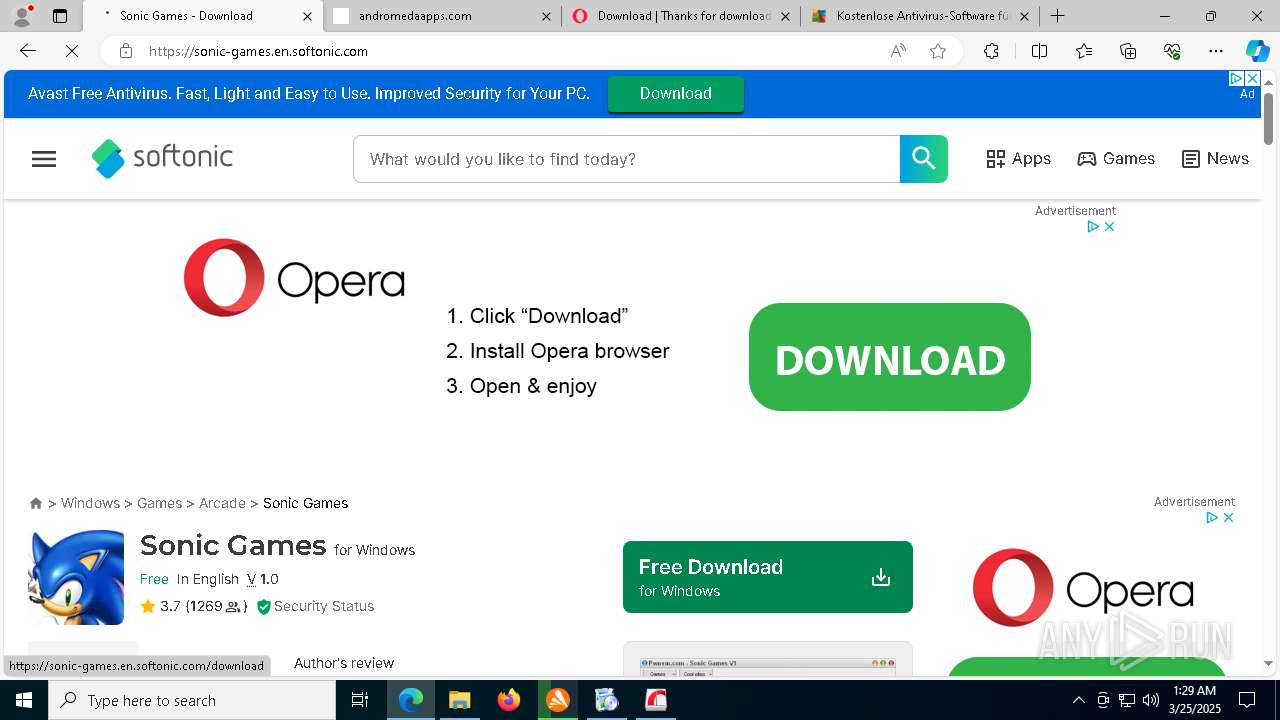The width and height of the screenshot is (1280, 720).
Task: View site information lock icon
Action: 125,51
